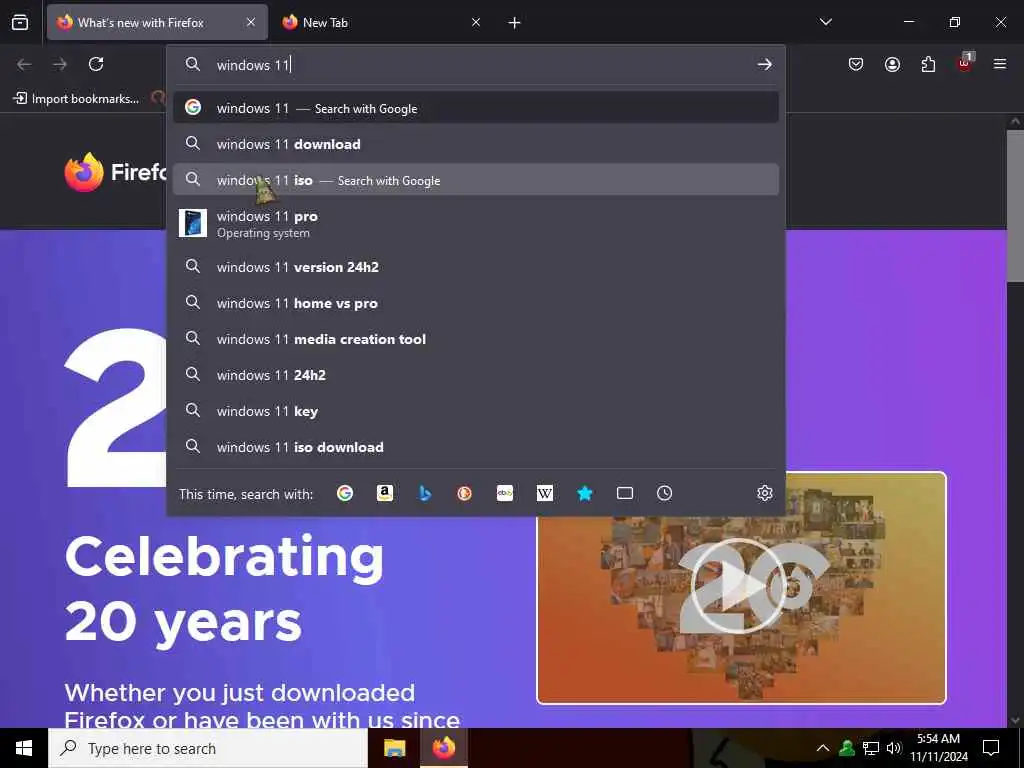Image resolution: width=1024 pixels, height=768 pixels.
Task: Select windows 11 iso suggestion
Action: click(476, 180)
